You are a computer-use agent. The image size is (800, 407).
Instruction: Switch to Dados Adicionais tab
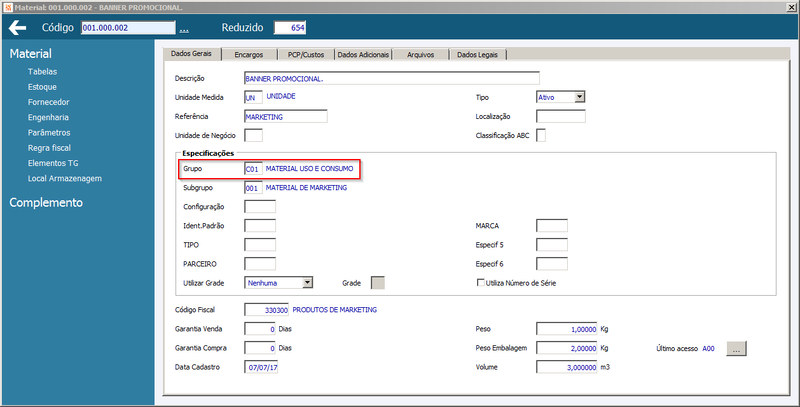(363, 55)
